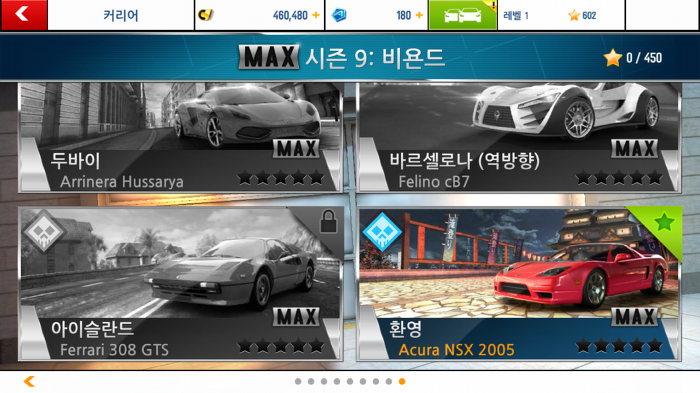Select the 바르셀로나 (역방향) Felino cB7 race

coord(519,138)
